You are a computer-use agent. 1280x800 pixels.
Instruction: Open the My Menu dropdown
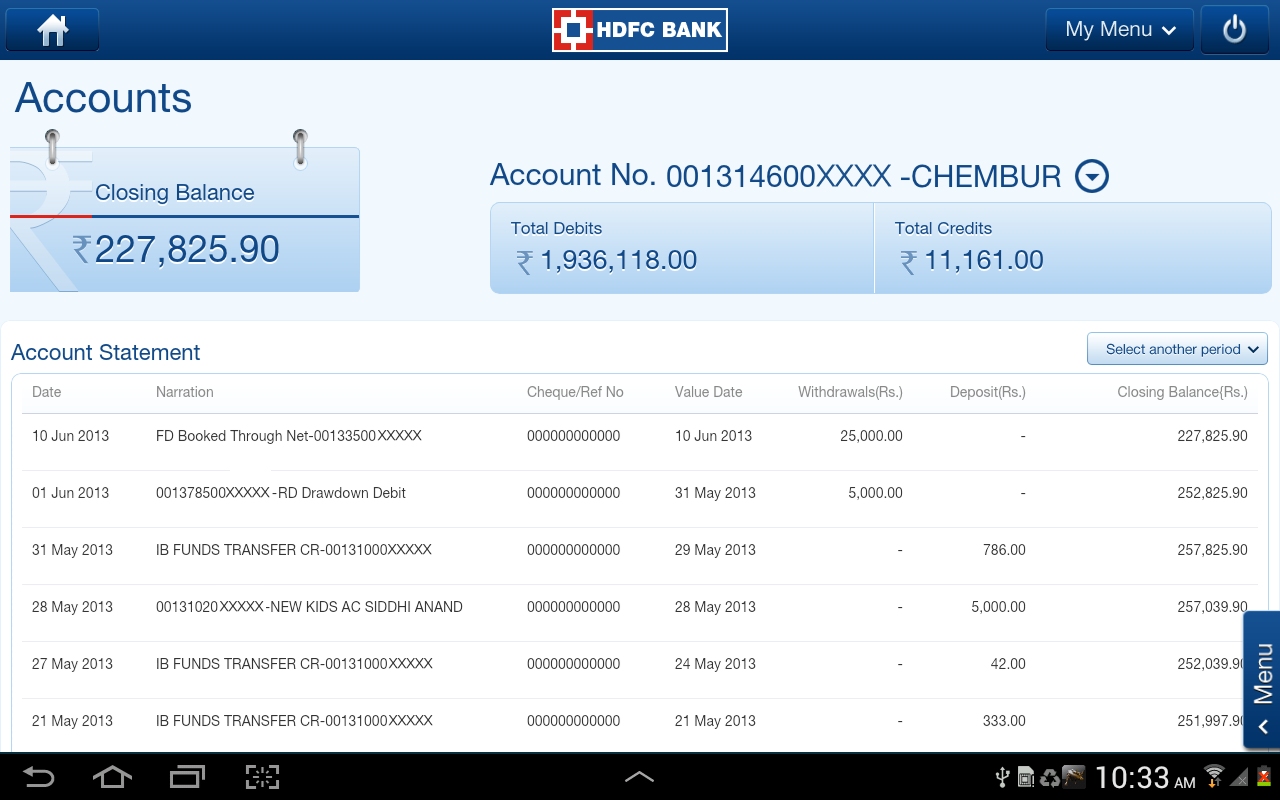(1120, 30)
